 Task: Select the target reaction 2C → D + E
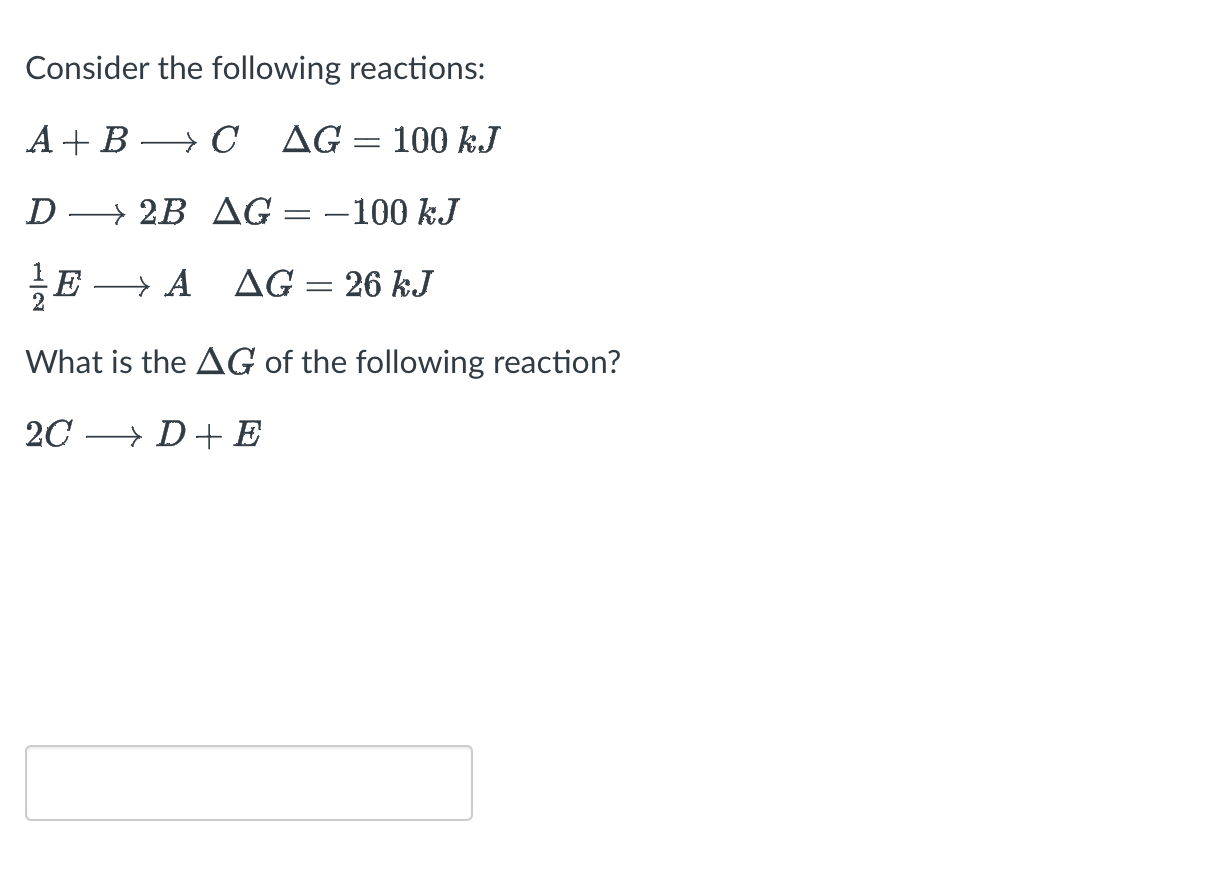[141, 432]
